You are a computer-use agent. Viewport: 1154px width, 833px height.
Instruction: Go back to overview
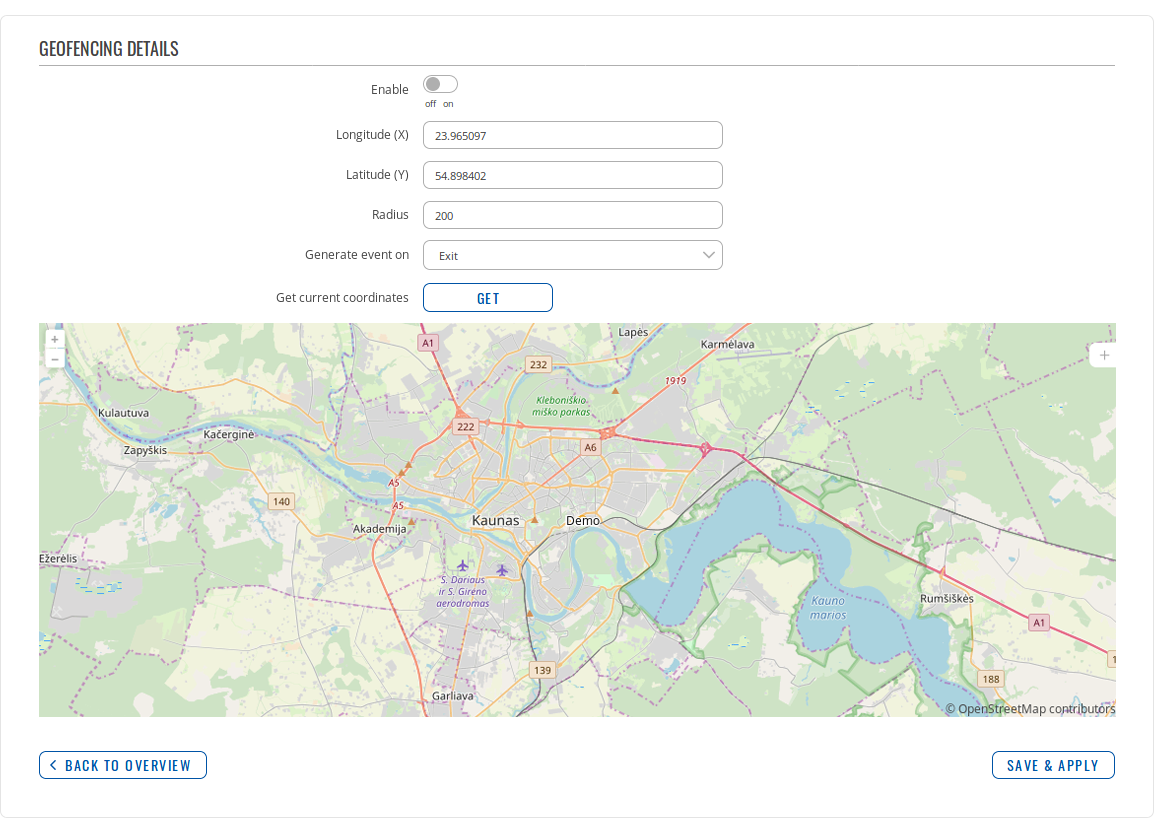tap(123, 765)
